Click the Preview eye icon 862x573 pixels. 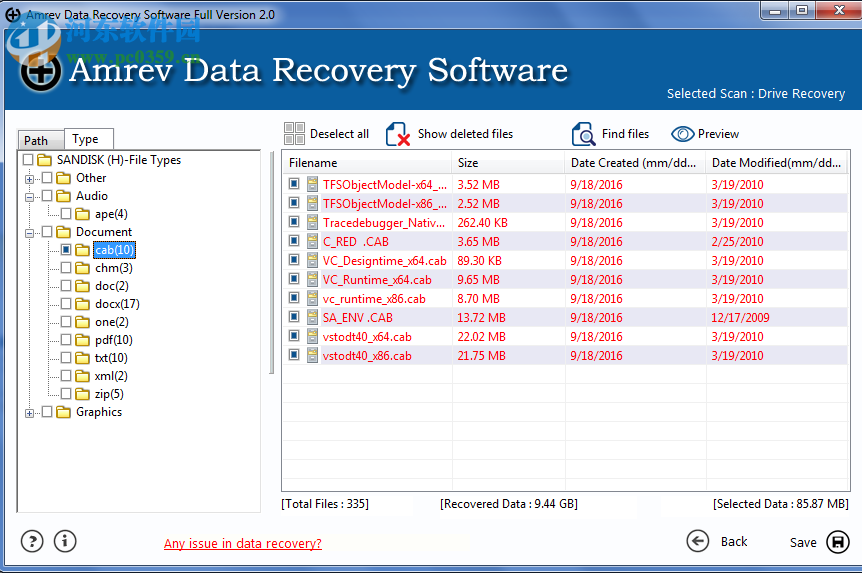[682, 134]
